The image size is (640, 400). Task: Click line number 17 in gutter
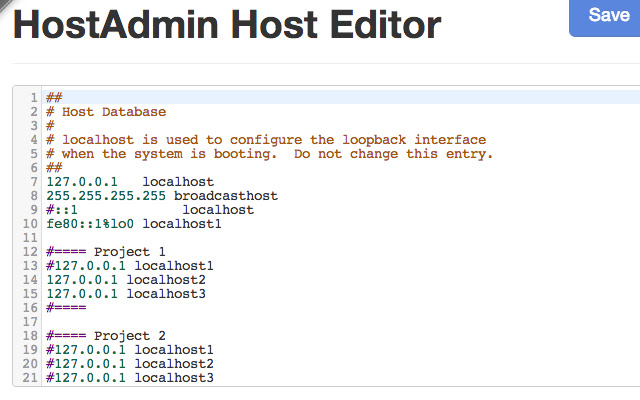pyautogui.click(x=30, y=322)
